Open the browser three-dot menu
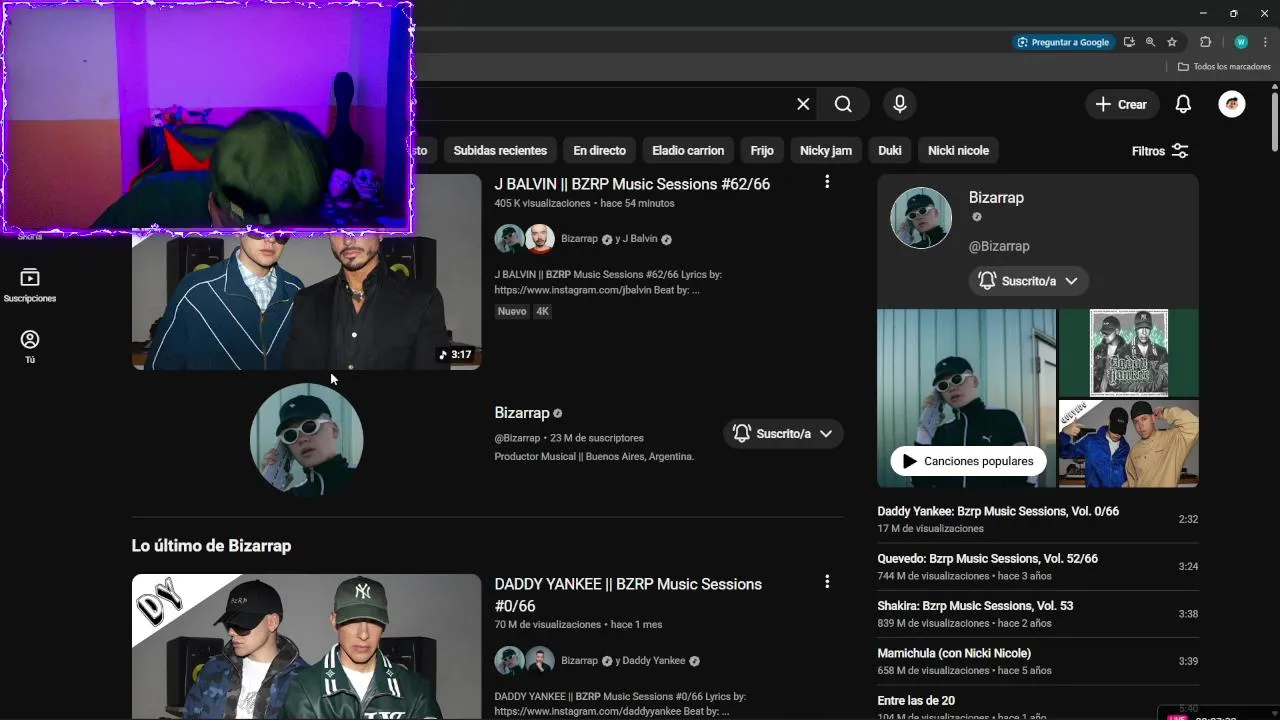 [1265, 42]
